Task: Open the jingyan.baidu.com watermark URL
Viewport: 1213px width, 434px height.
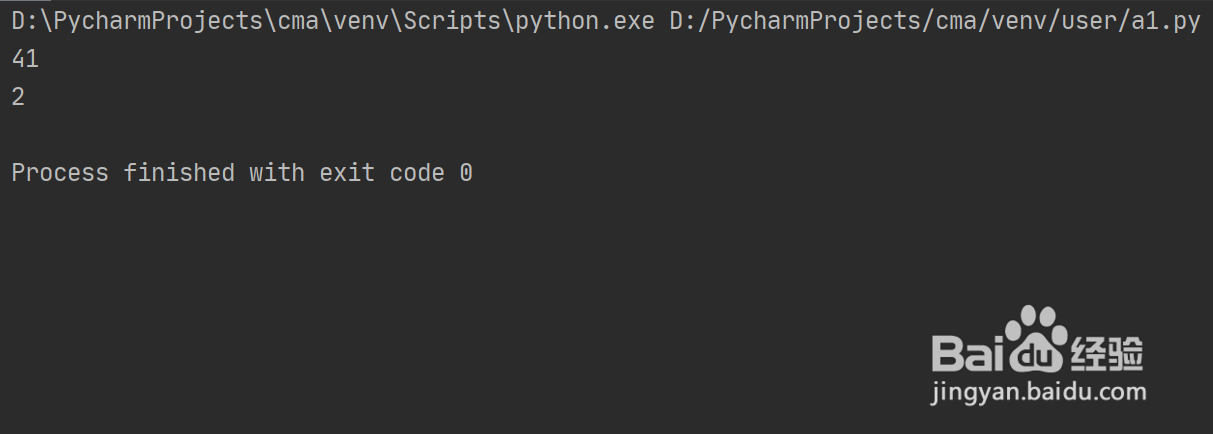Action: (1038, 392)
